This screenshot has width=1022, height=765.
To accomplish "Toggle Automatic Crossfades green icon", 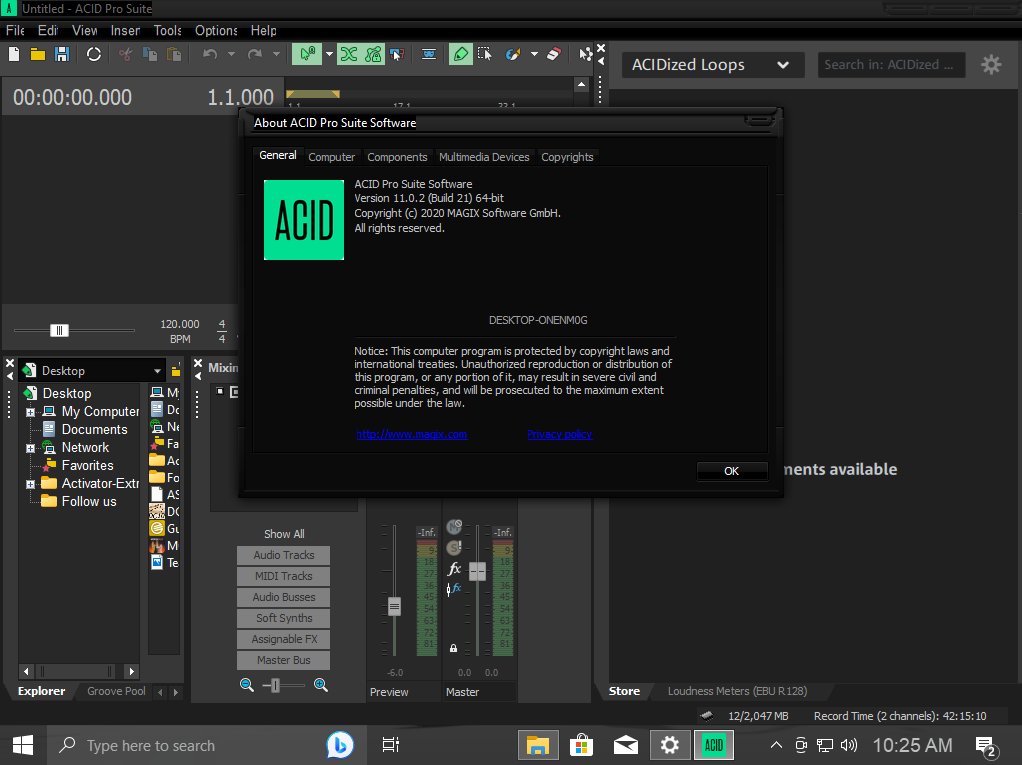I will (349, 54).
